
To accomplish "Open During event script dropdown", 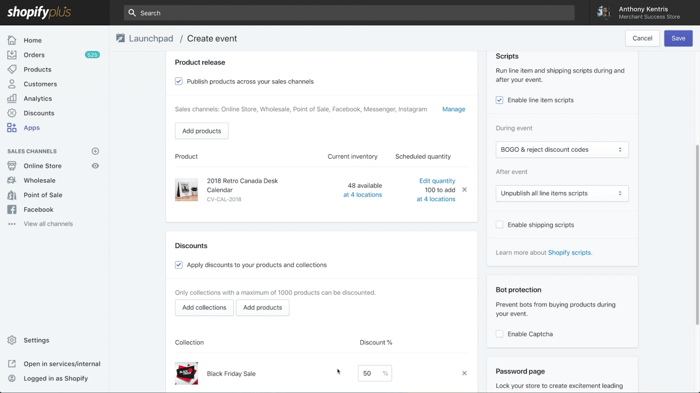I will [562, 150].
